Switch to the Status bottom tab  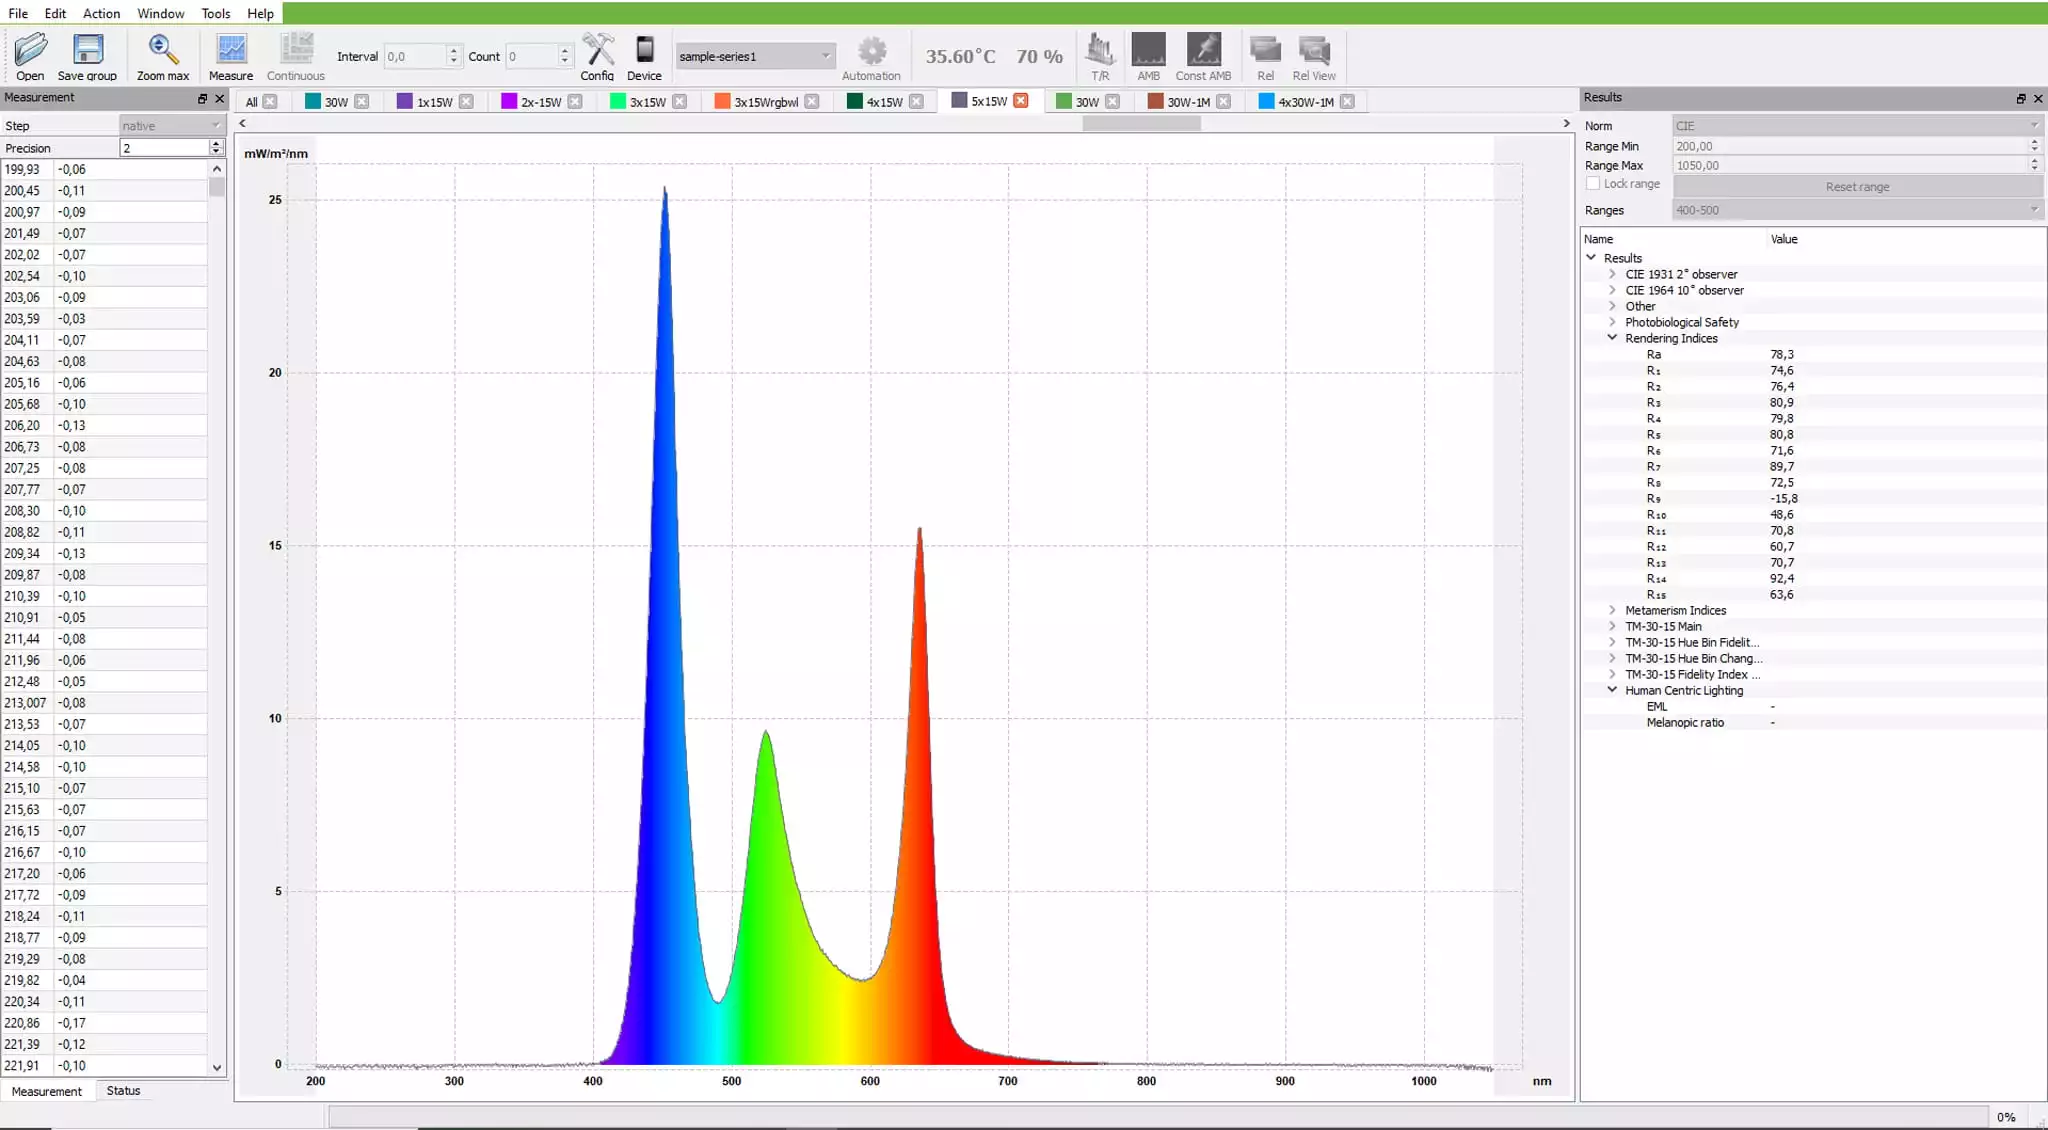123,1091
